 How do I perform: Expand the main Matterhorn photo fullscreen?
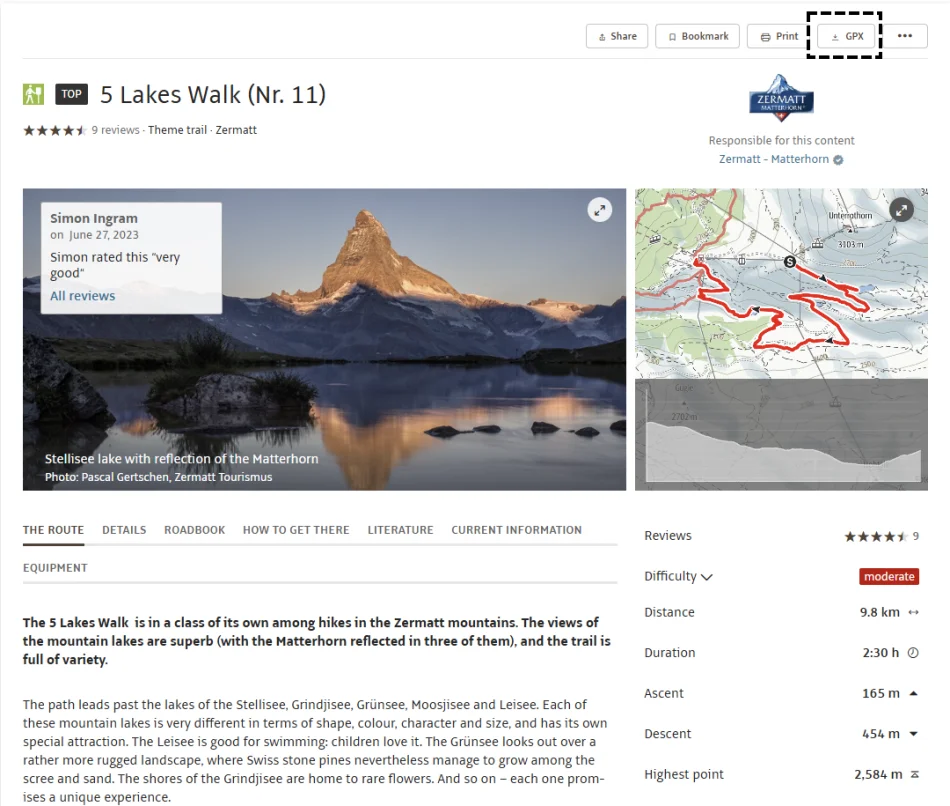pos(599,210)
